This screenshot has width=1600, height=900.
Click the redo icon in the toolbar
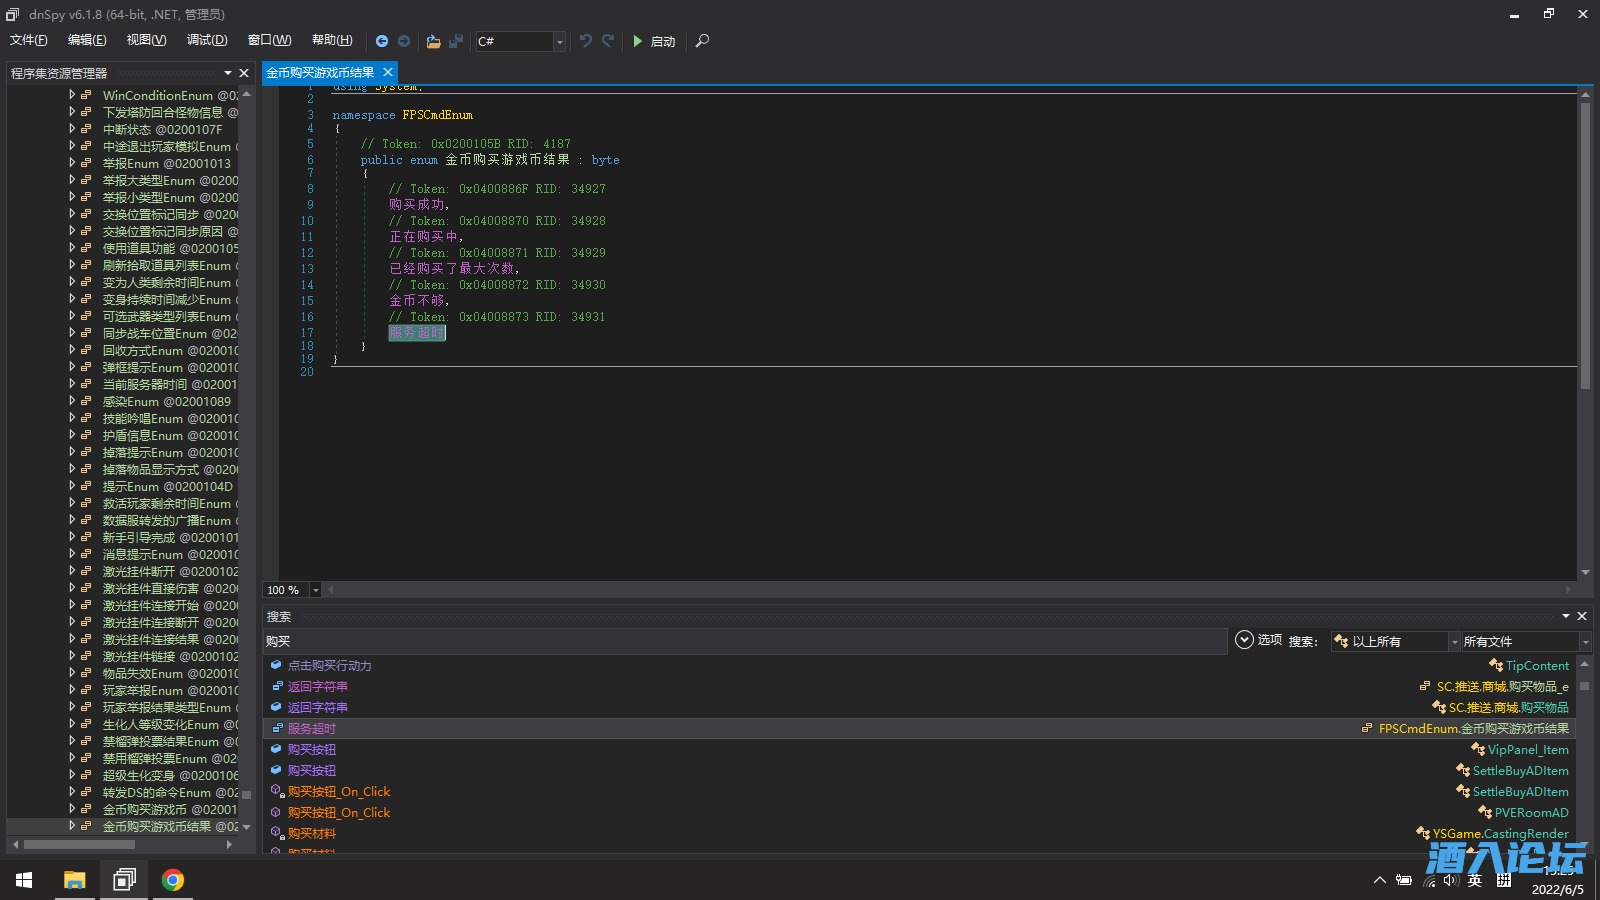[608, 41]
